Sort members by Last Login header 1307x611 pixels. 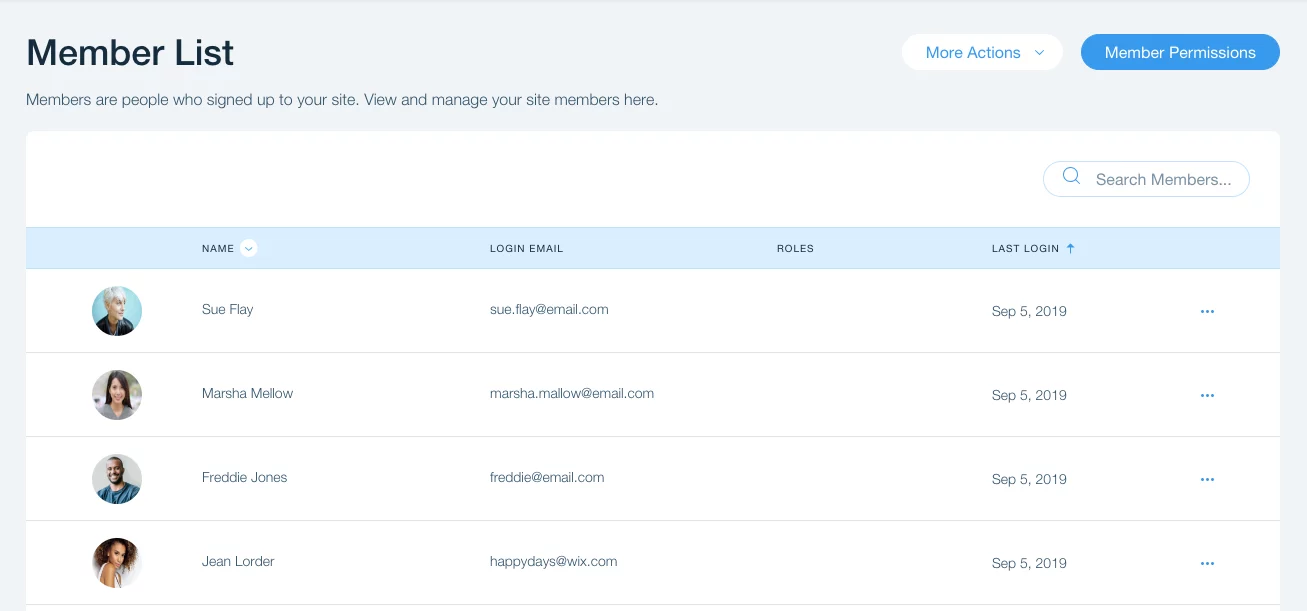(x=1025, y=248)
